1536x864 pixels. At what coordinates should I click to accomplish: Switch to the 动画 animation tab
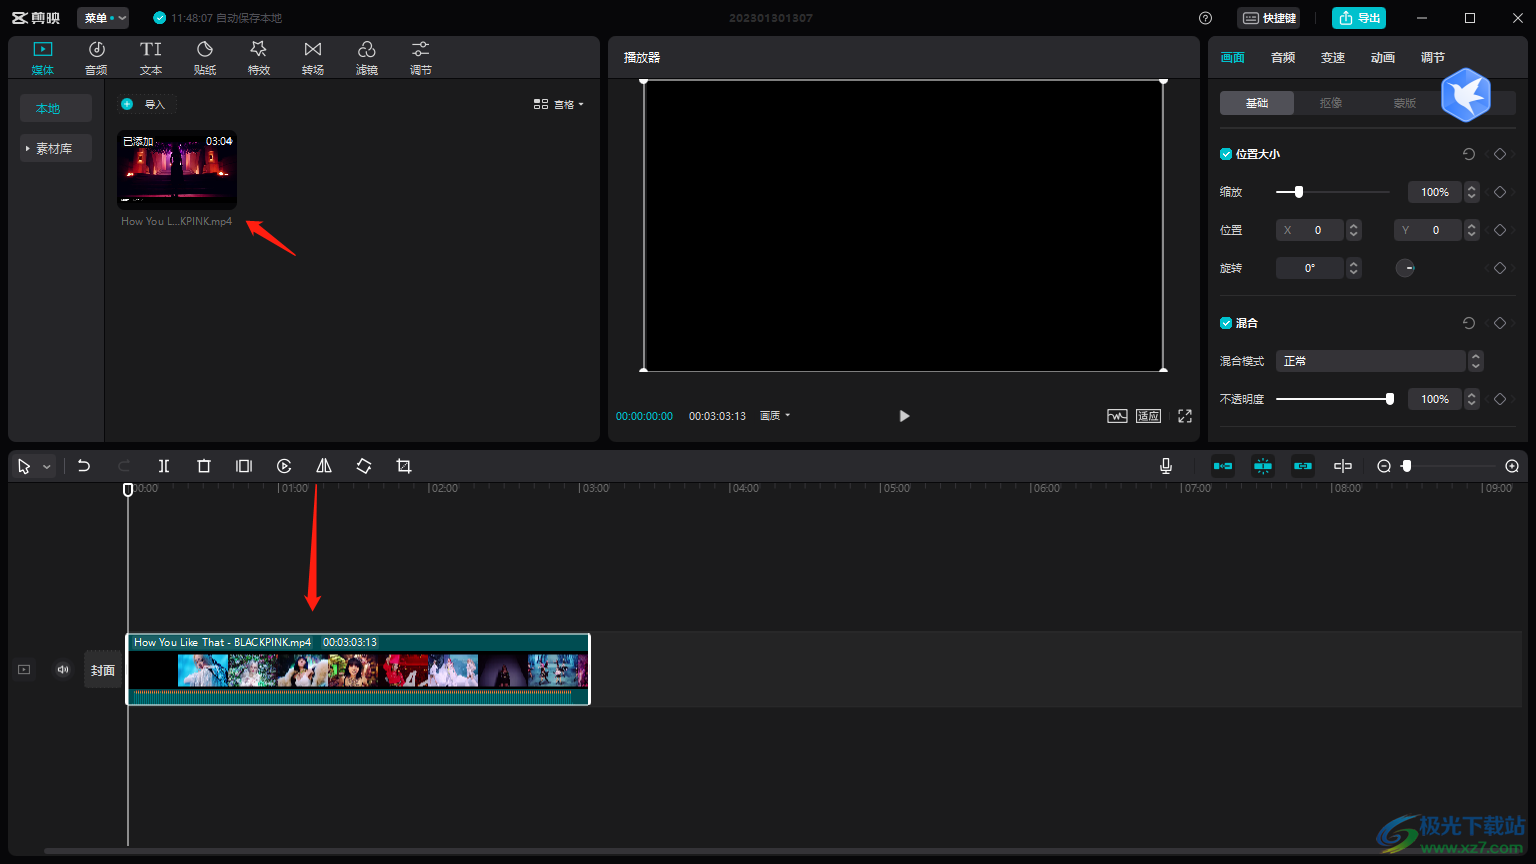coord(1383,58)
